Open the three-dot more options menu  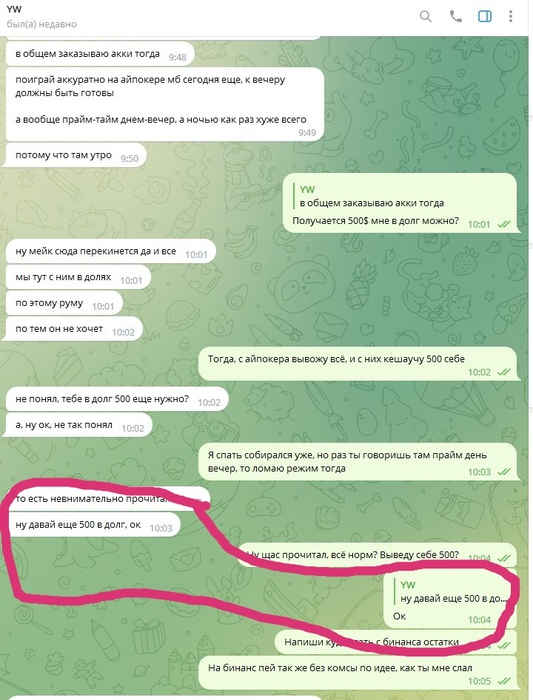click(x=511, y=17)
